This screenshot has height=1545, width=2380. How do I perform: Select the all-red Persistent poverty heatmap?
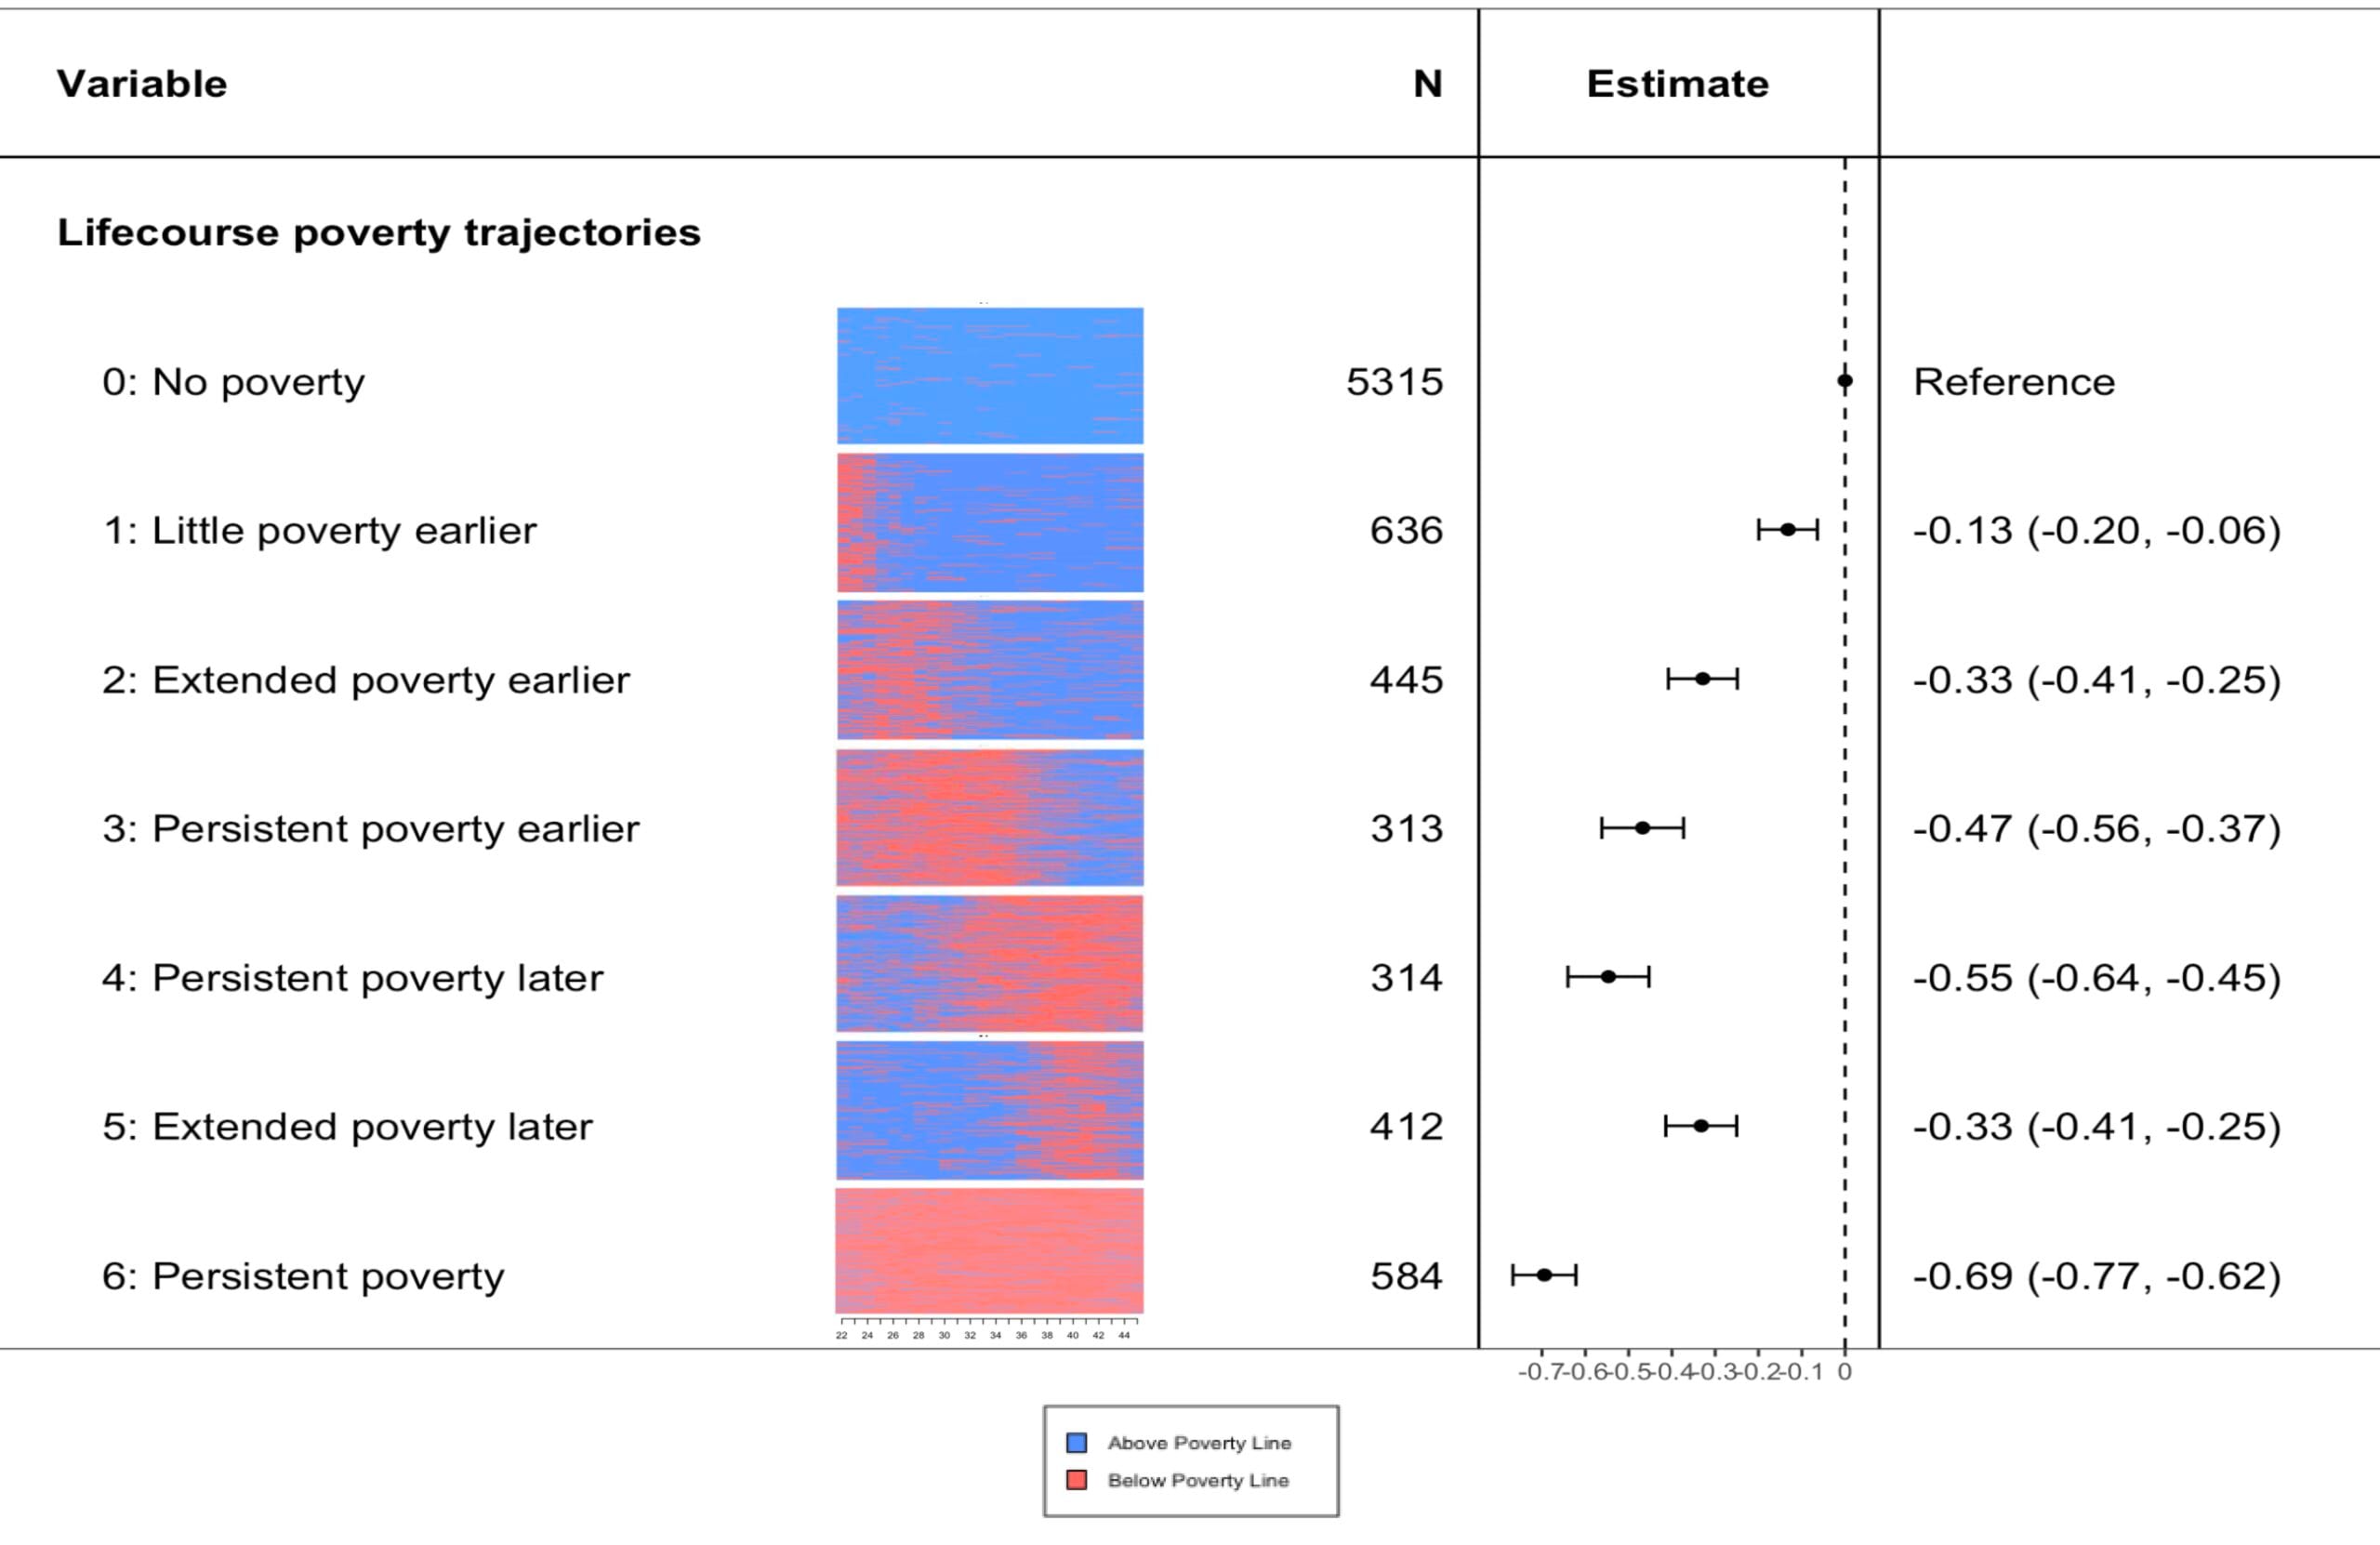(x=990, y=1251)
